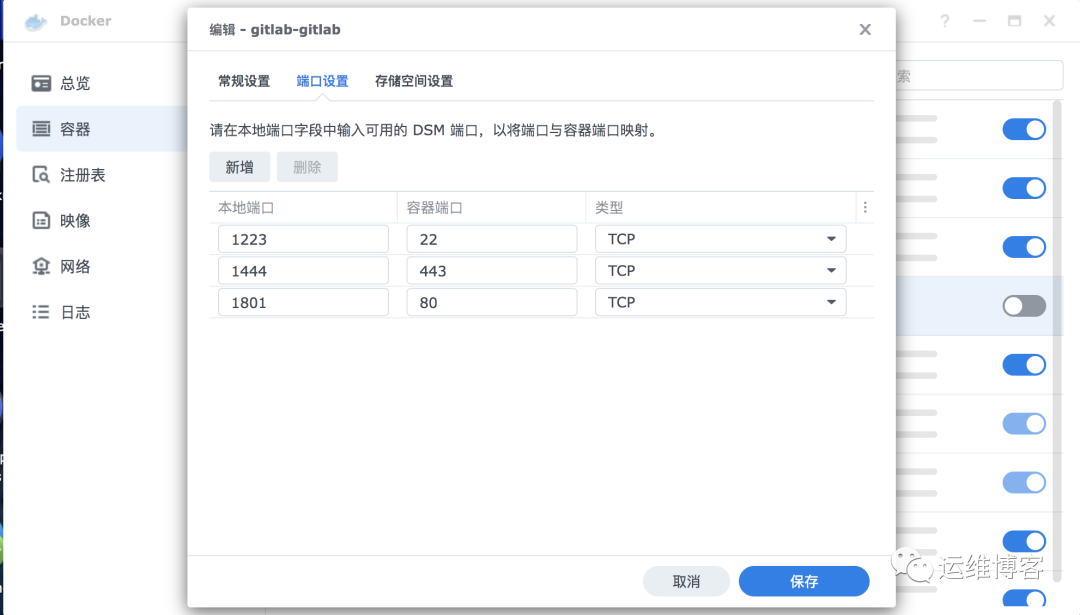Image resolution: width=1080 pixels, height=615 pixels.
Task: Select the 端口设置 tab
Action: point(322,81)
